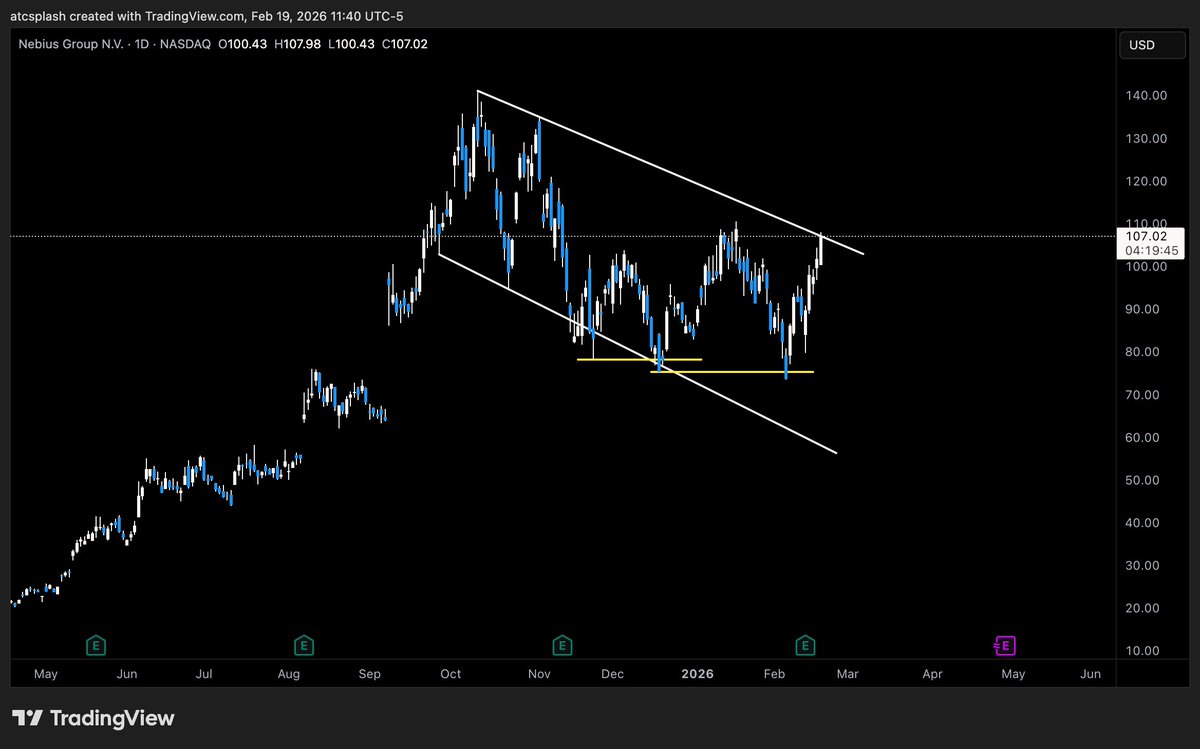This screenshot has width=1200, height=749.
Task: Click the earnings badge under August
Action: click(303, 645)
